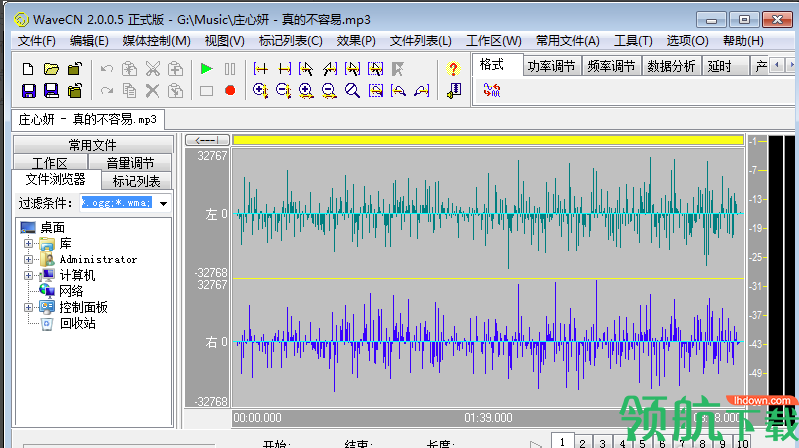Click the red-blue convert icon under 格式 tab
The image size is (799, 448).
[x=492, y=91]
